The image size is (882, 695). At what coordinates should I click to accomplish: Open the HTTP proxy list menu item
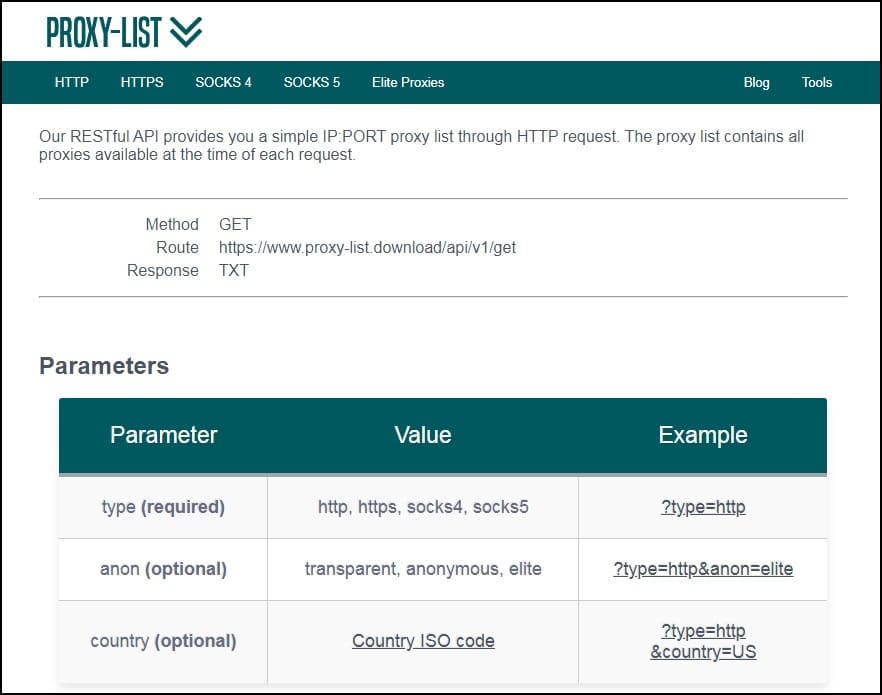coord(71,83)
